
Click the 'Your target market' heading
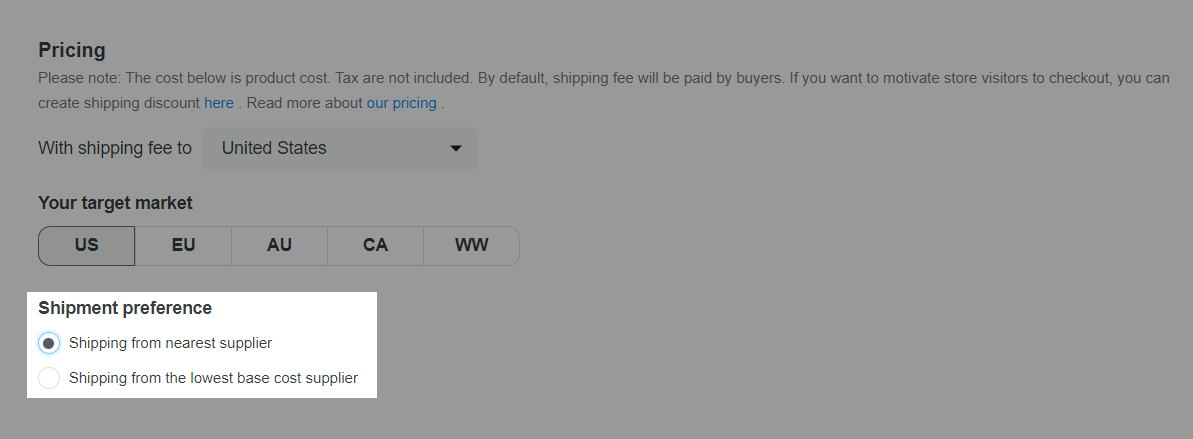[x=115, y=203]
